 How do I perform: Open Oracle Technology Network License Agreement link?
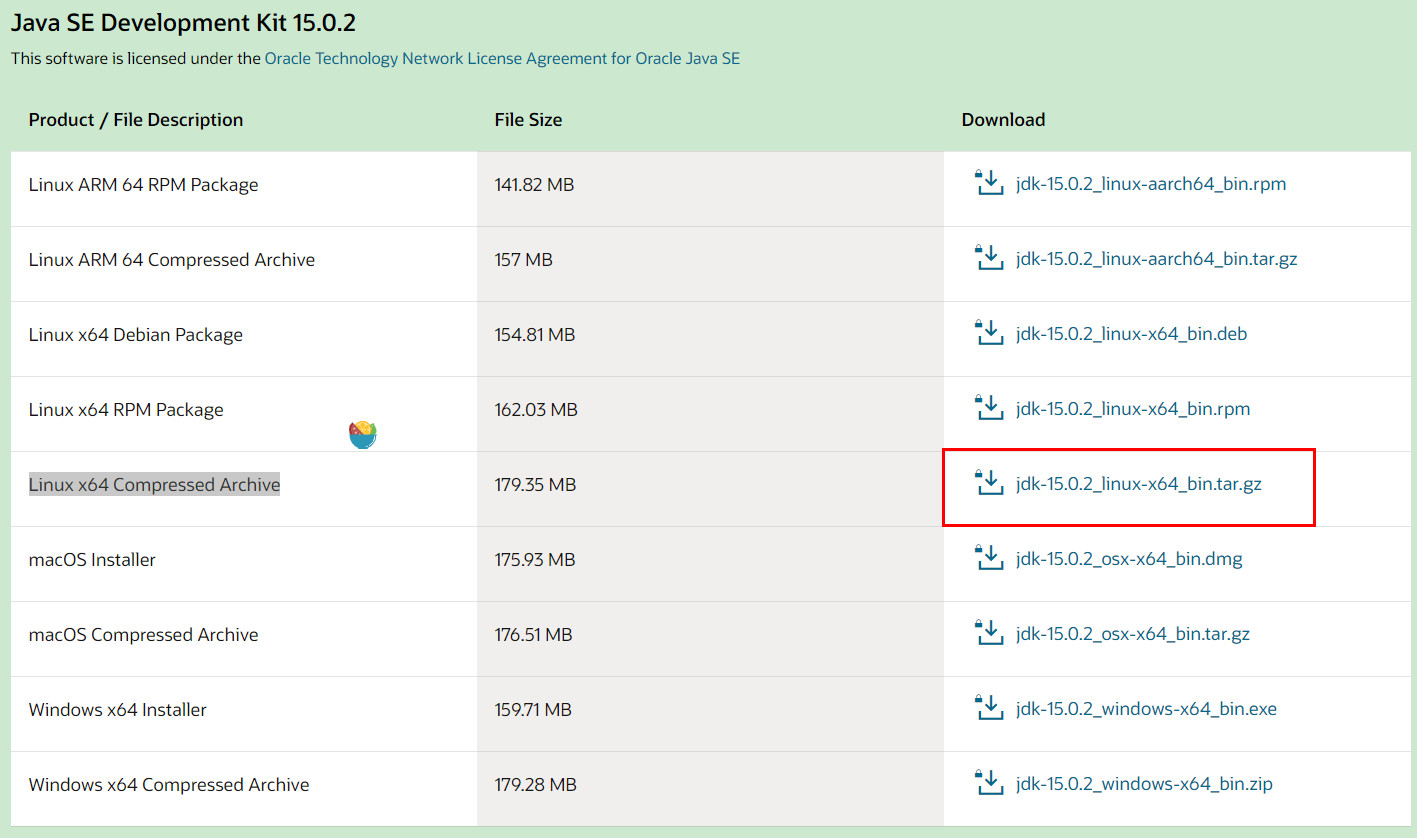tap(502, 59)
